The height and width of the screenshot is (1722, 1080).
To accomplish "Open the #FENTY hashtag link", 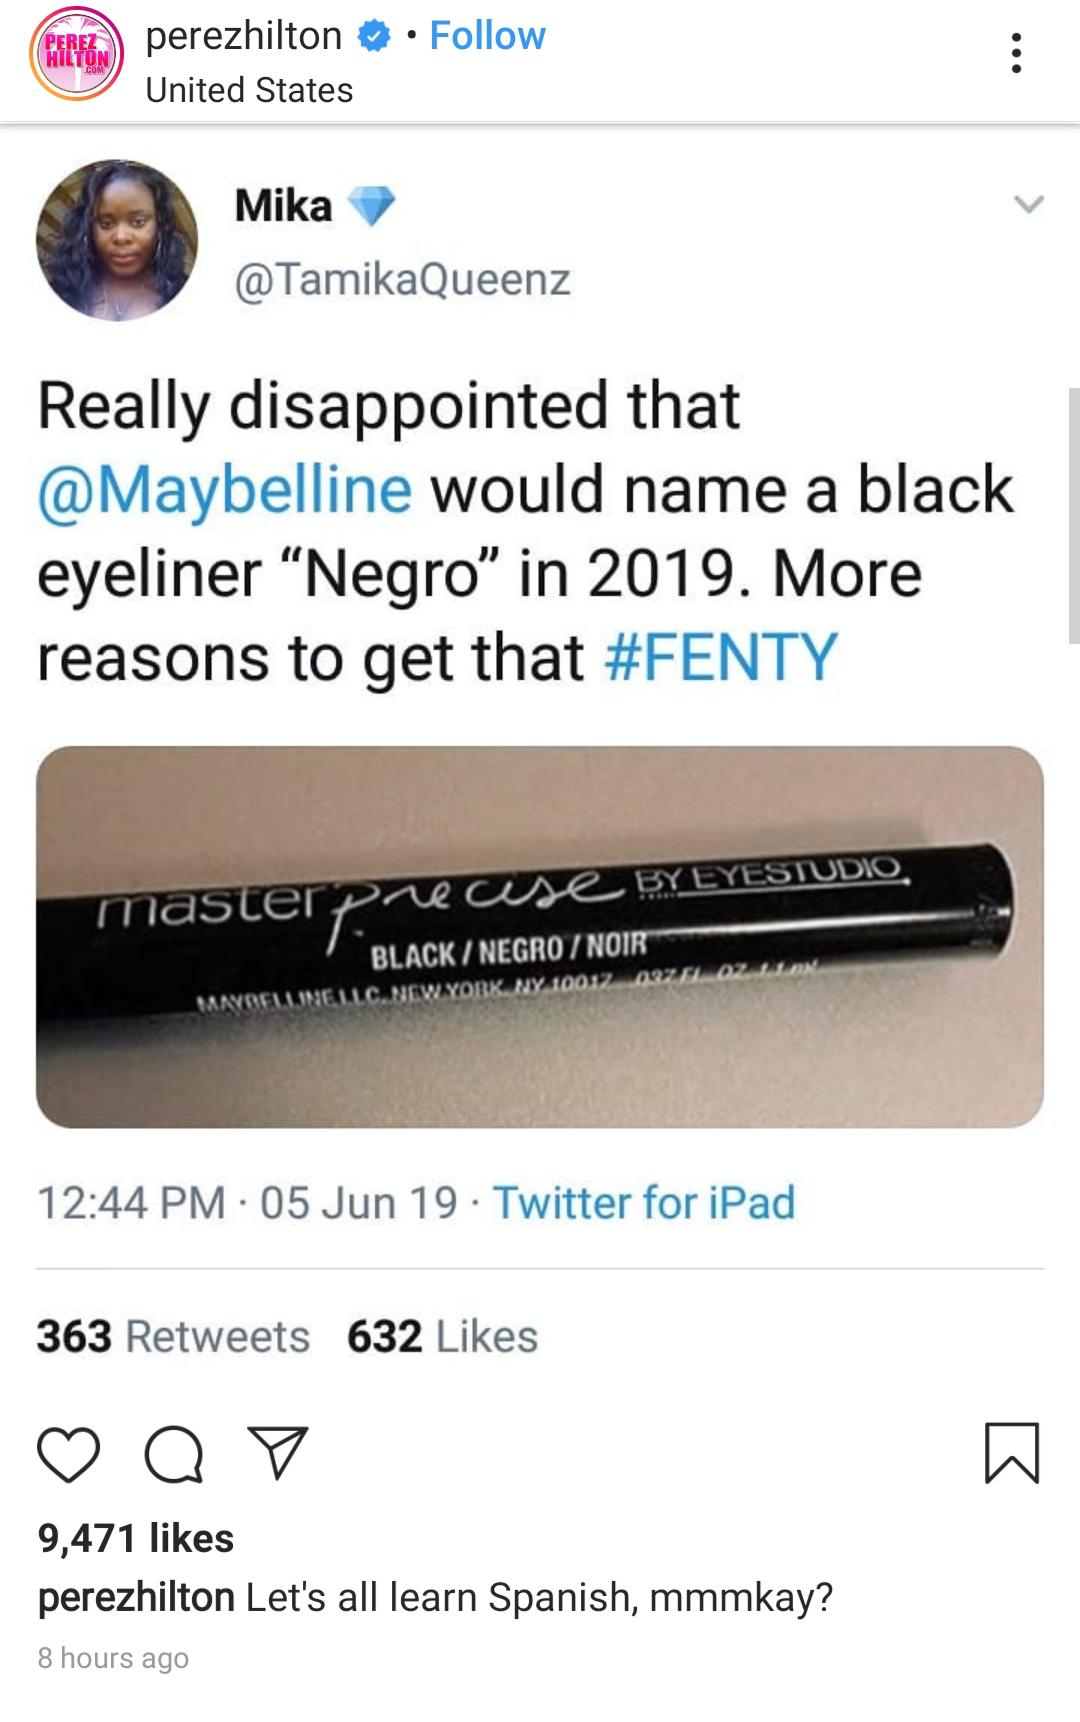I will tap(721, 658).
